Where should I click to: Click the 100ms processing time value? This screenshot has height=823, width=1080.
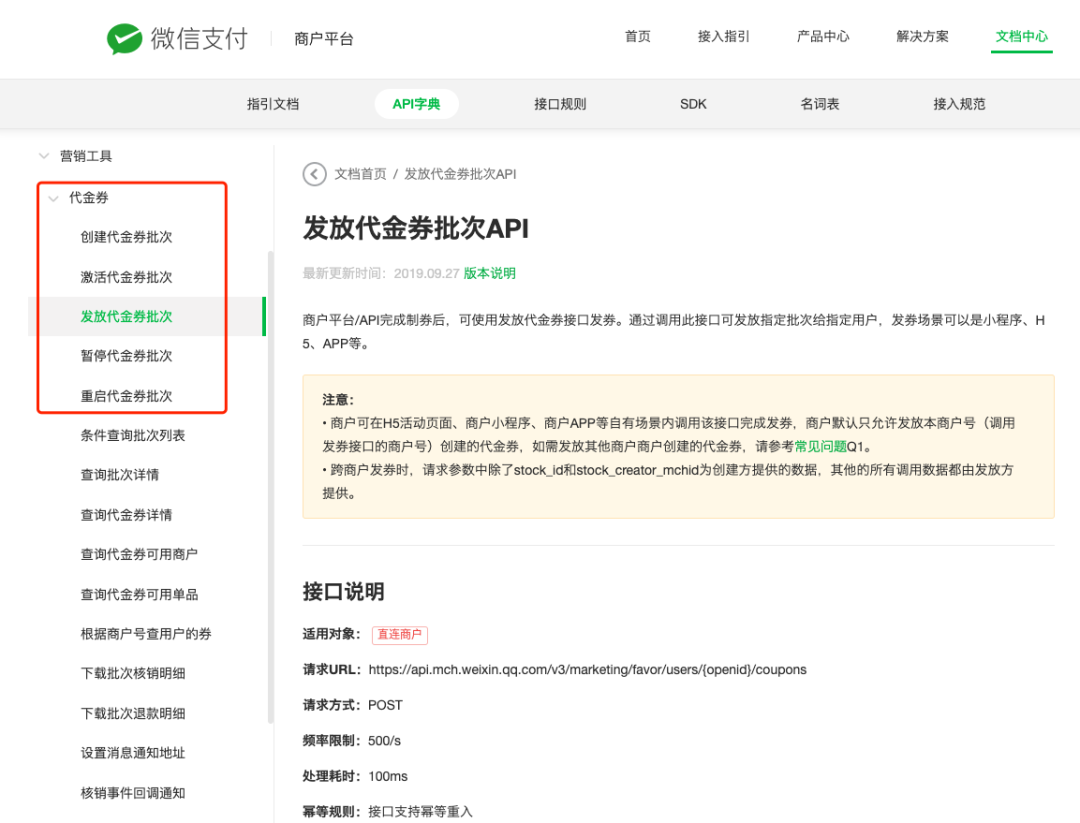pyautogui.click(x=388, y=776)
